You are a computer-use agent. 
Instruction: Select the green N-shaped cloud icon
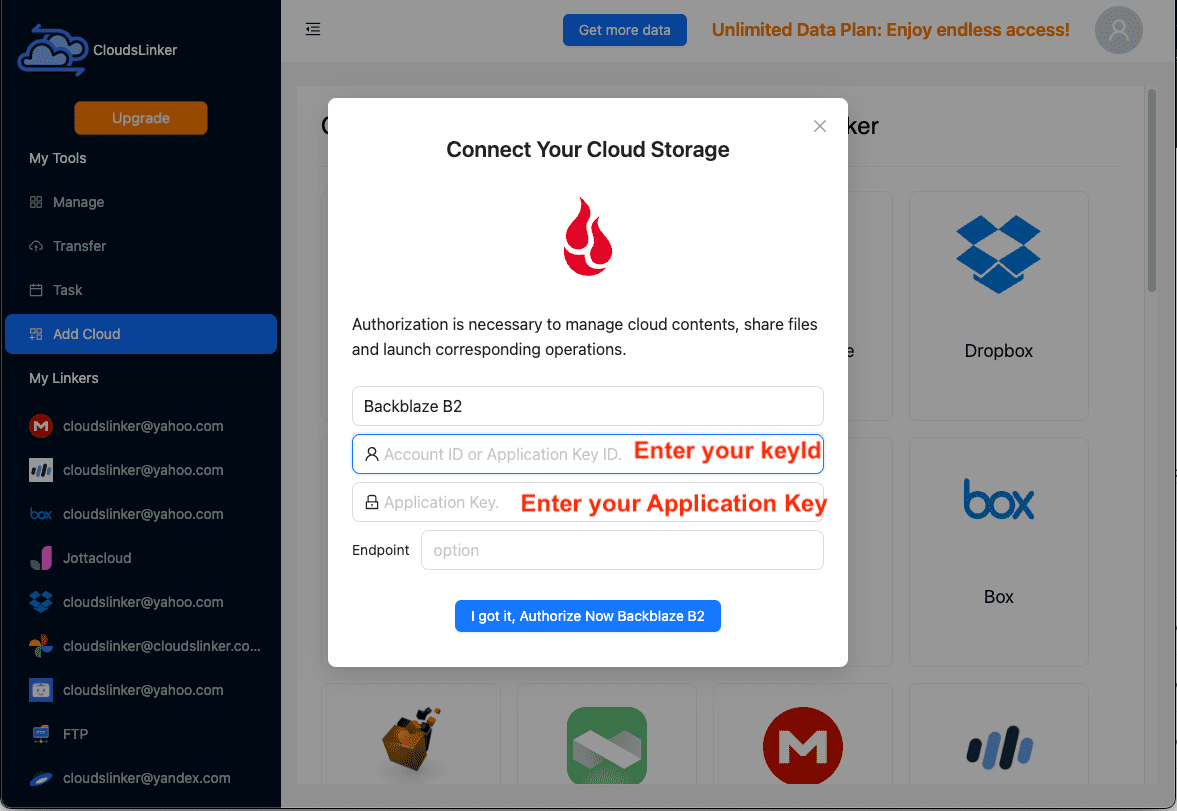click(x=607, y=746)
